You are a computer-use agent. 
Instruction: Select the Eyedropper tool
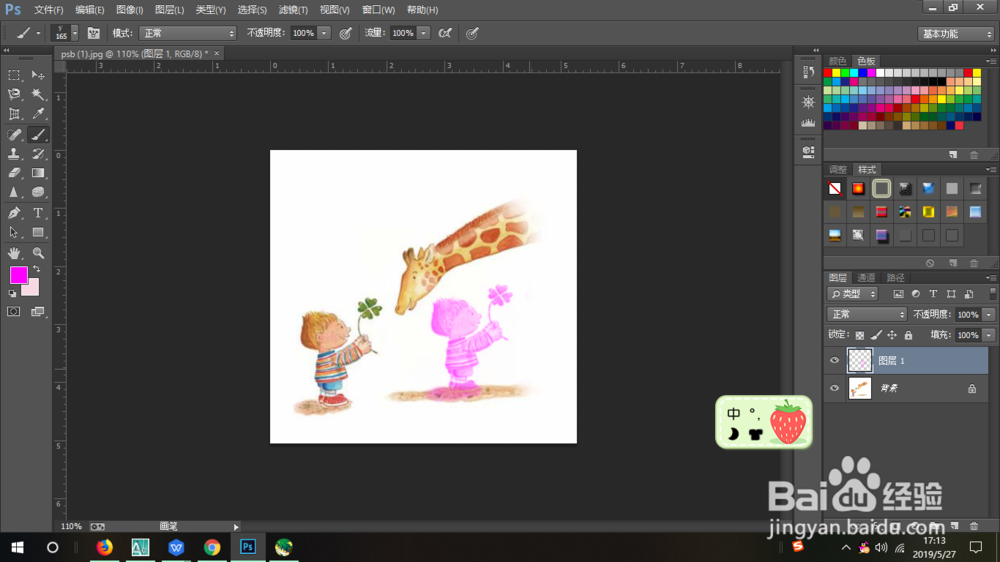point(38,114)
